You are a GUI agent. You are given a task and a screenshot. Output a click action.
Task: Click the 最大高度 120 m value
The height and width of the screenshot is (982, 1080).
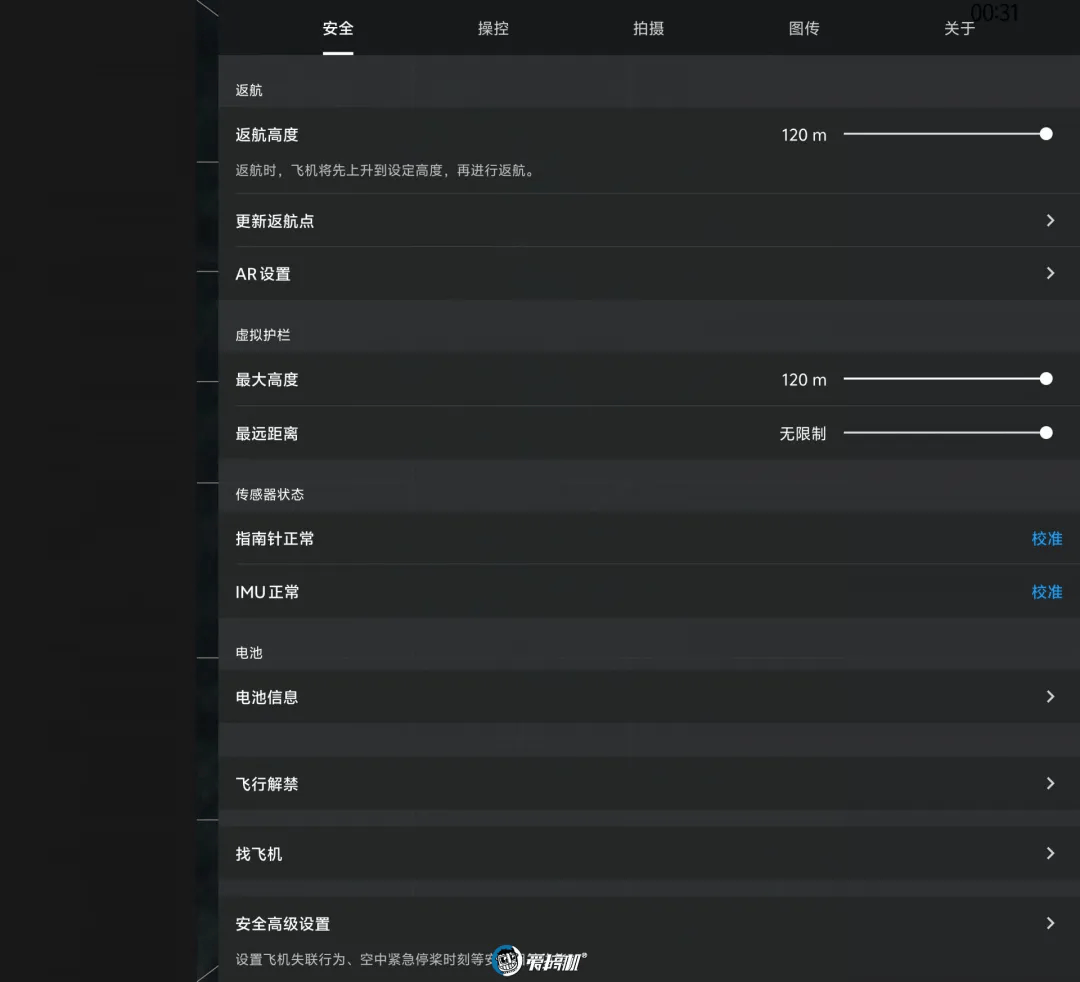(x=804, y=380)
